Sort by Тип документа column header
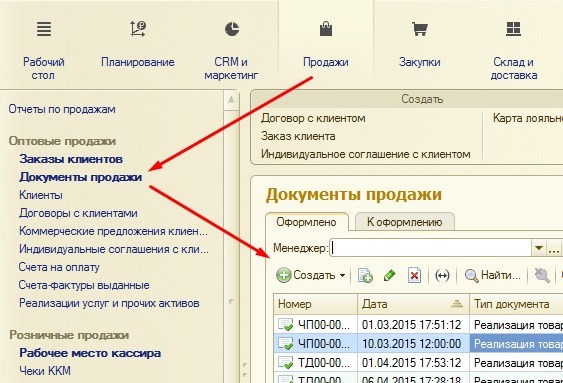Image resolution: width=563 pixels, height=383 pixels. [x=516, y=304]
